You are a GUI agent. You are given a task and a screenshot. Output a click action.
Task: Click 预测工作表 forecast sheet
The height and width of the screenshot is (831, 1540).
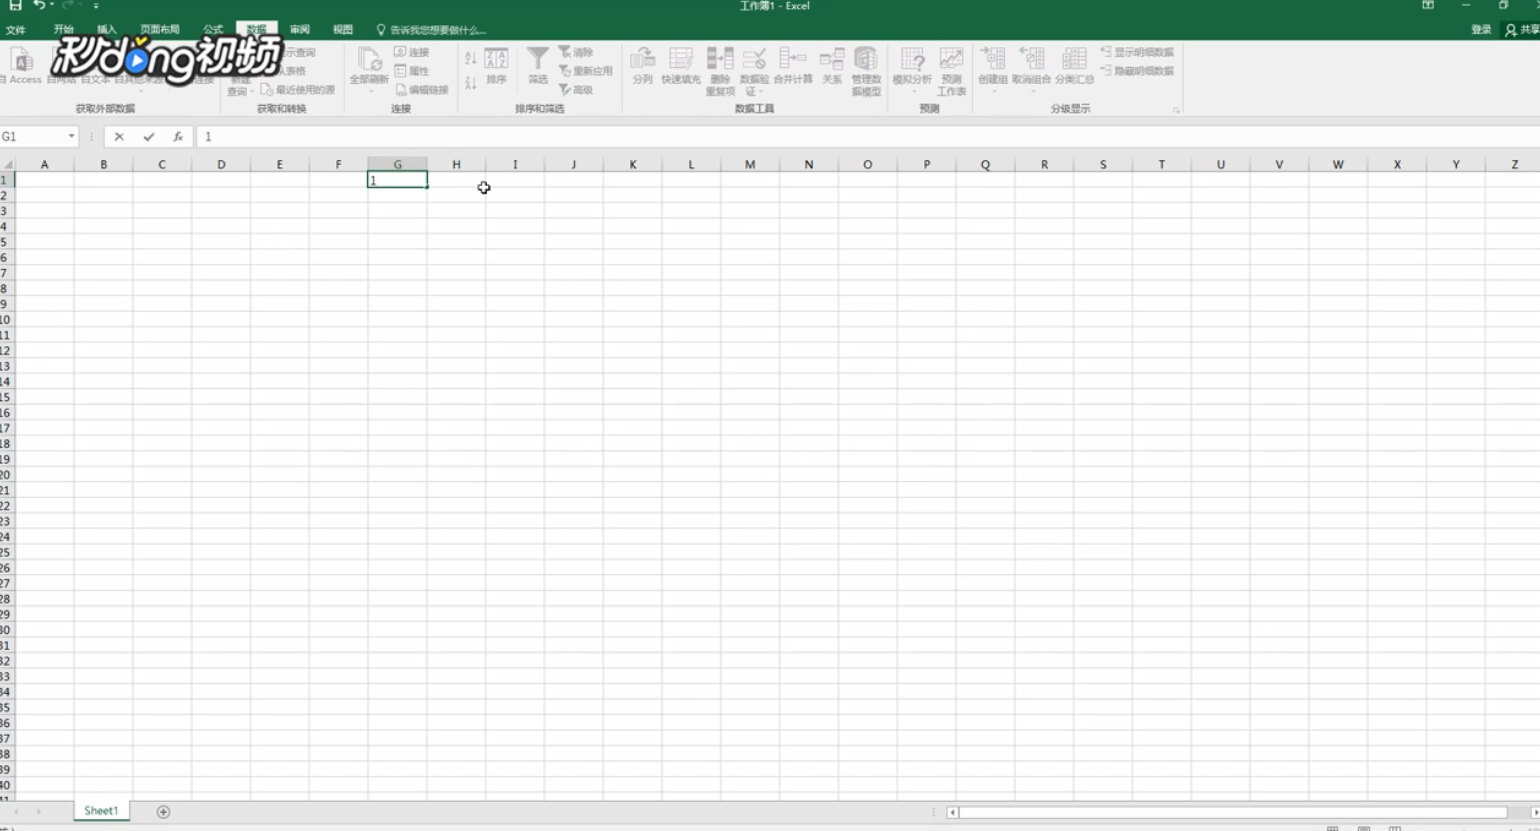(951, 71)
